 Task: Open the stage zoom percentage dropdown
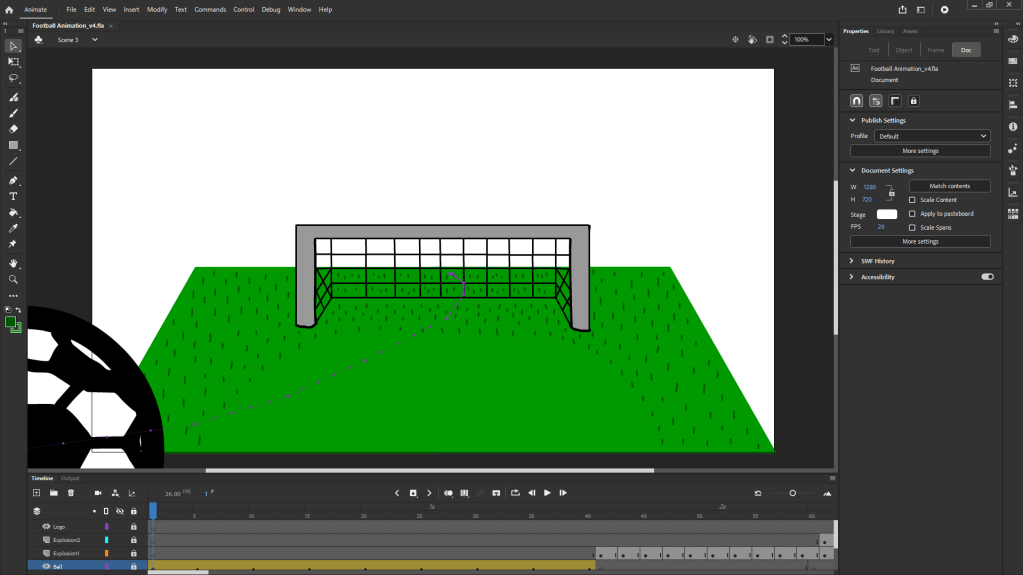pos(829,40)
